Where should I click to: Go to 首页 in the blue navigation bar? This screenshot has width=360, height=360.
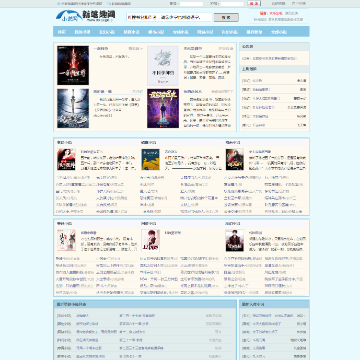(x=62, y=32)
